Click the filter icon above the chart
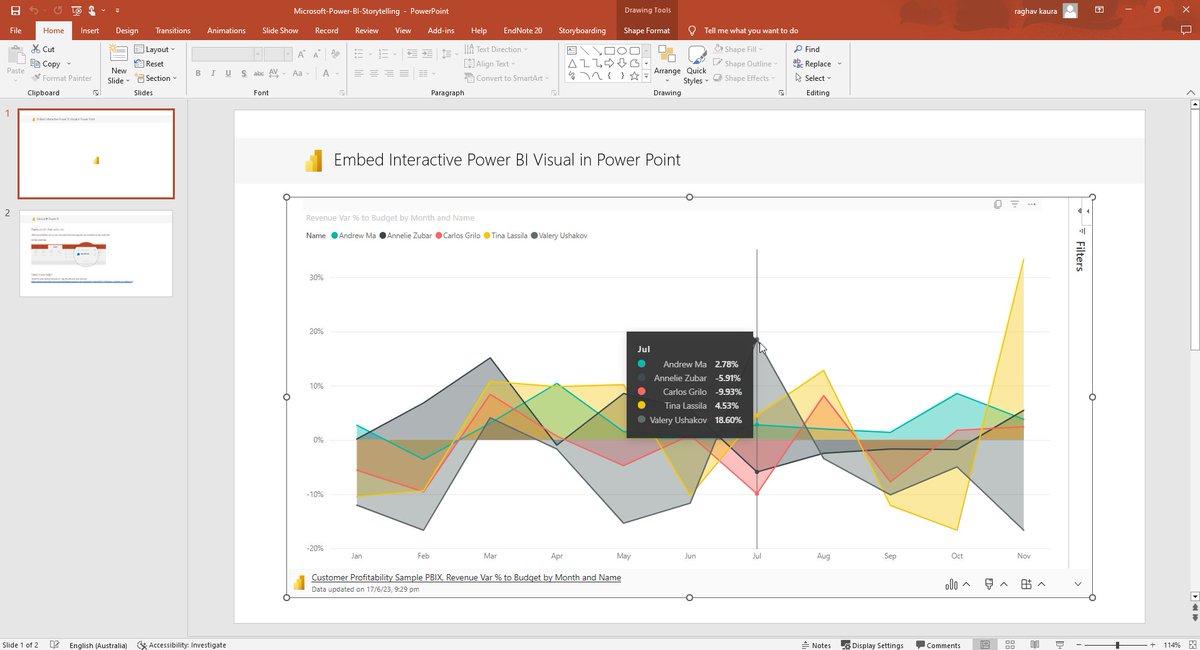Viewport: 1200px width, 650px height. pyautogui.click(x=1014, y=204)
